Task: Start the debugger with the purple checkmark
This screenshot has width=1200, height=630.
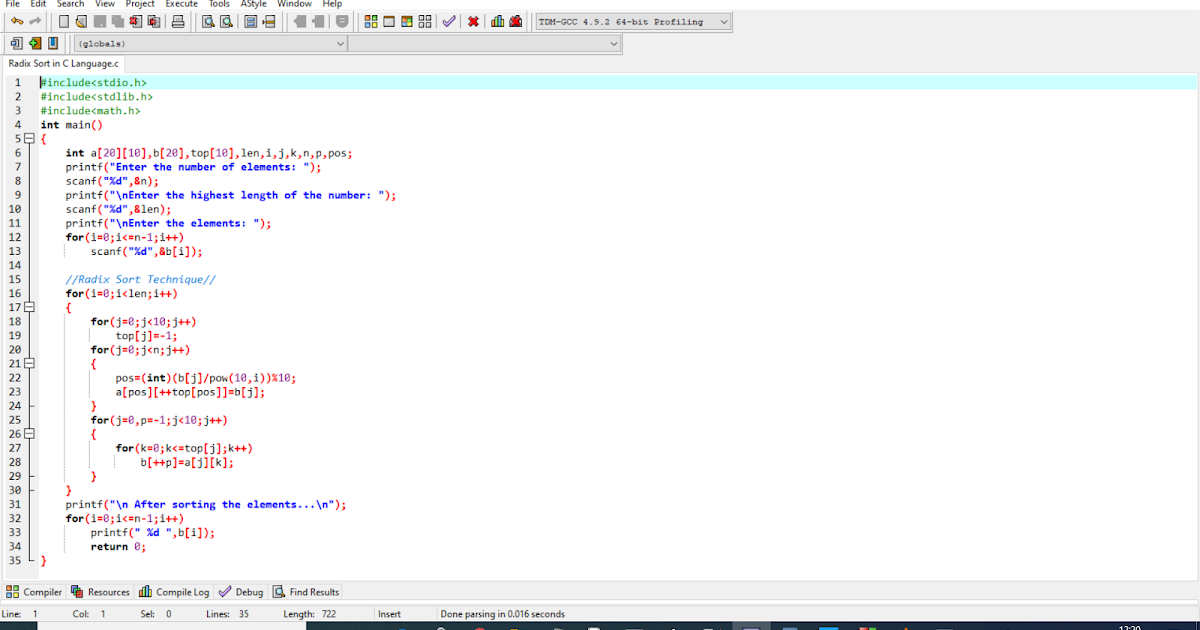Action: (x=450, y=21)
